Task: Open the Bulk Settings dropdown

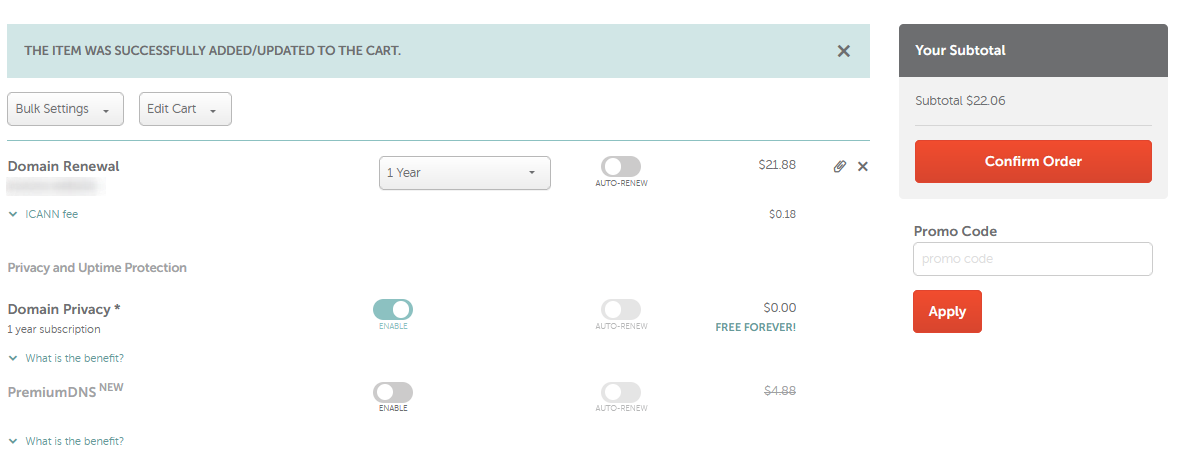Action: pos(65,109)
